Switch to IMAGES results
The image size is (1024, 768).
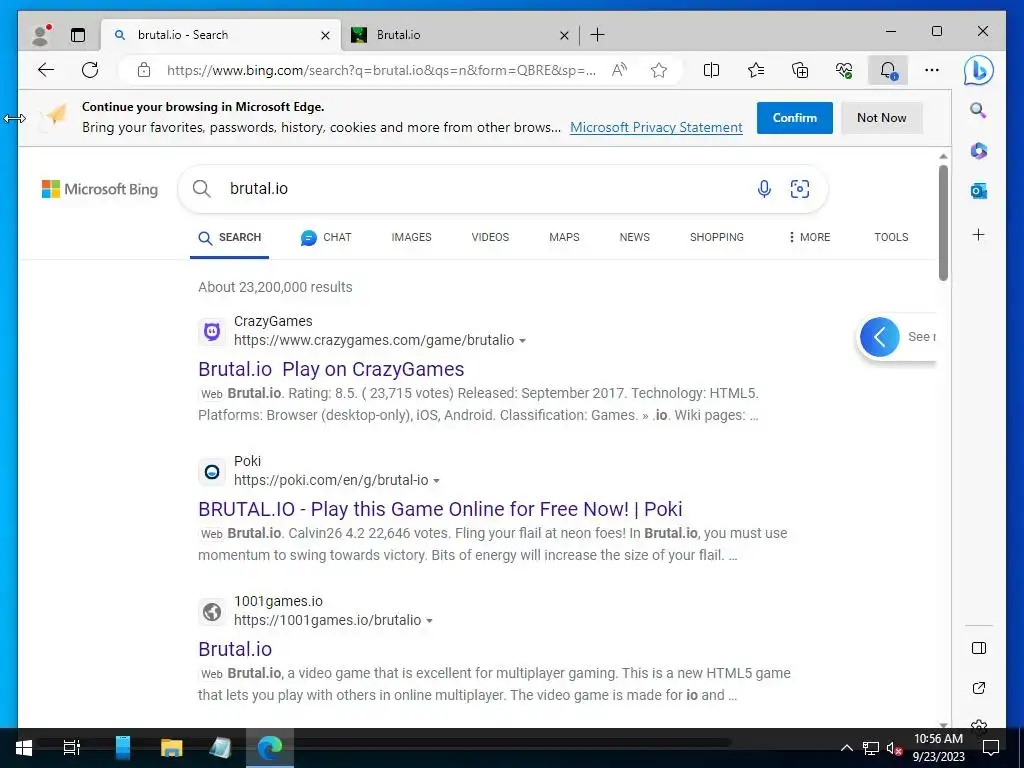(411, 237)
